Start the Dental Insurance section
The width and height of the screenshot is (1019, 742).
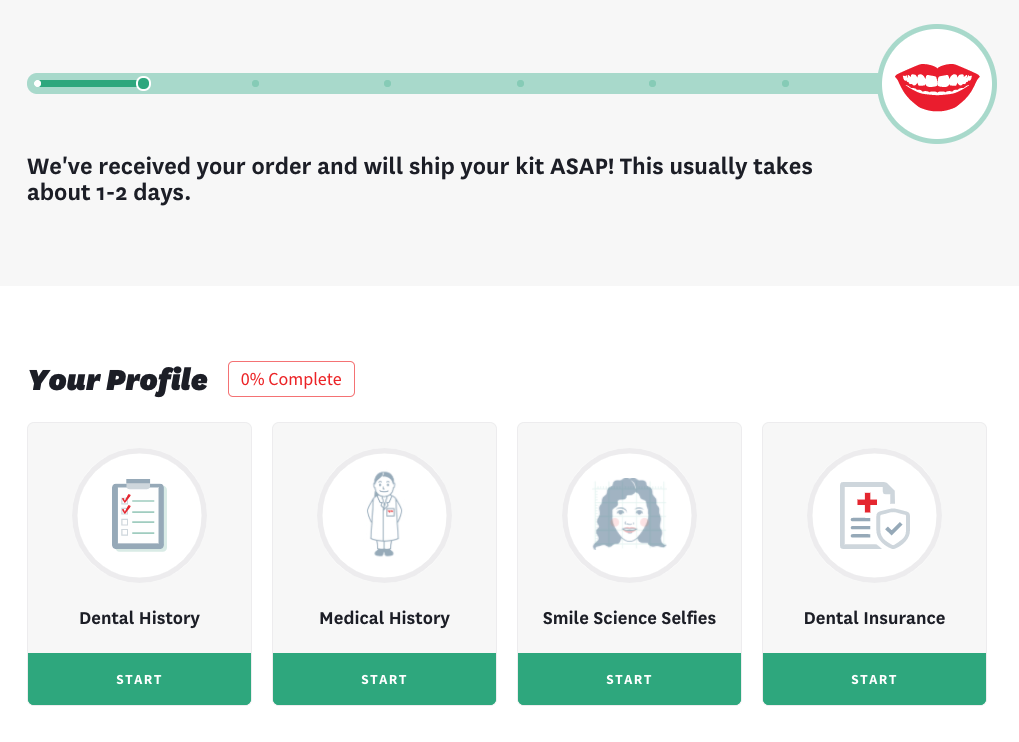(874, 679)
